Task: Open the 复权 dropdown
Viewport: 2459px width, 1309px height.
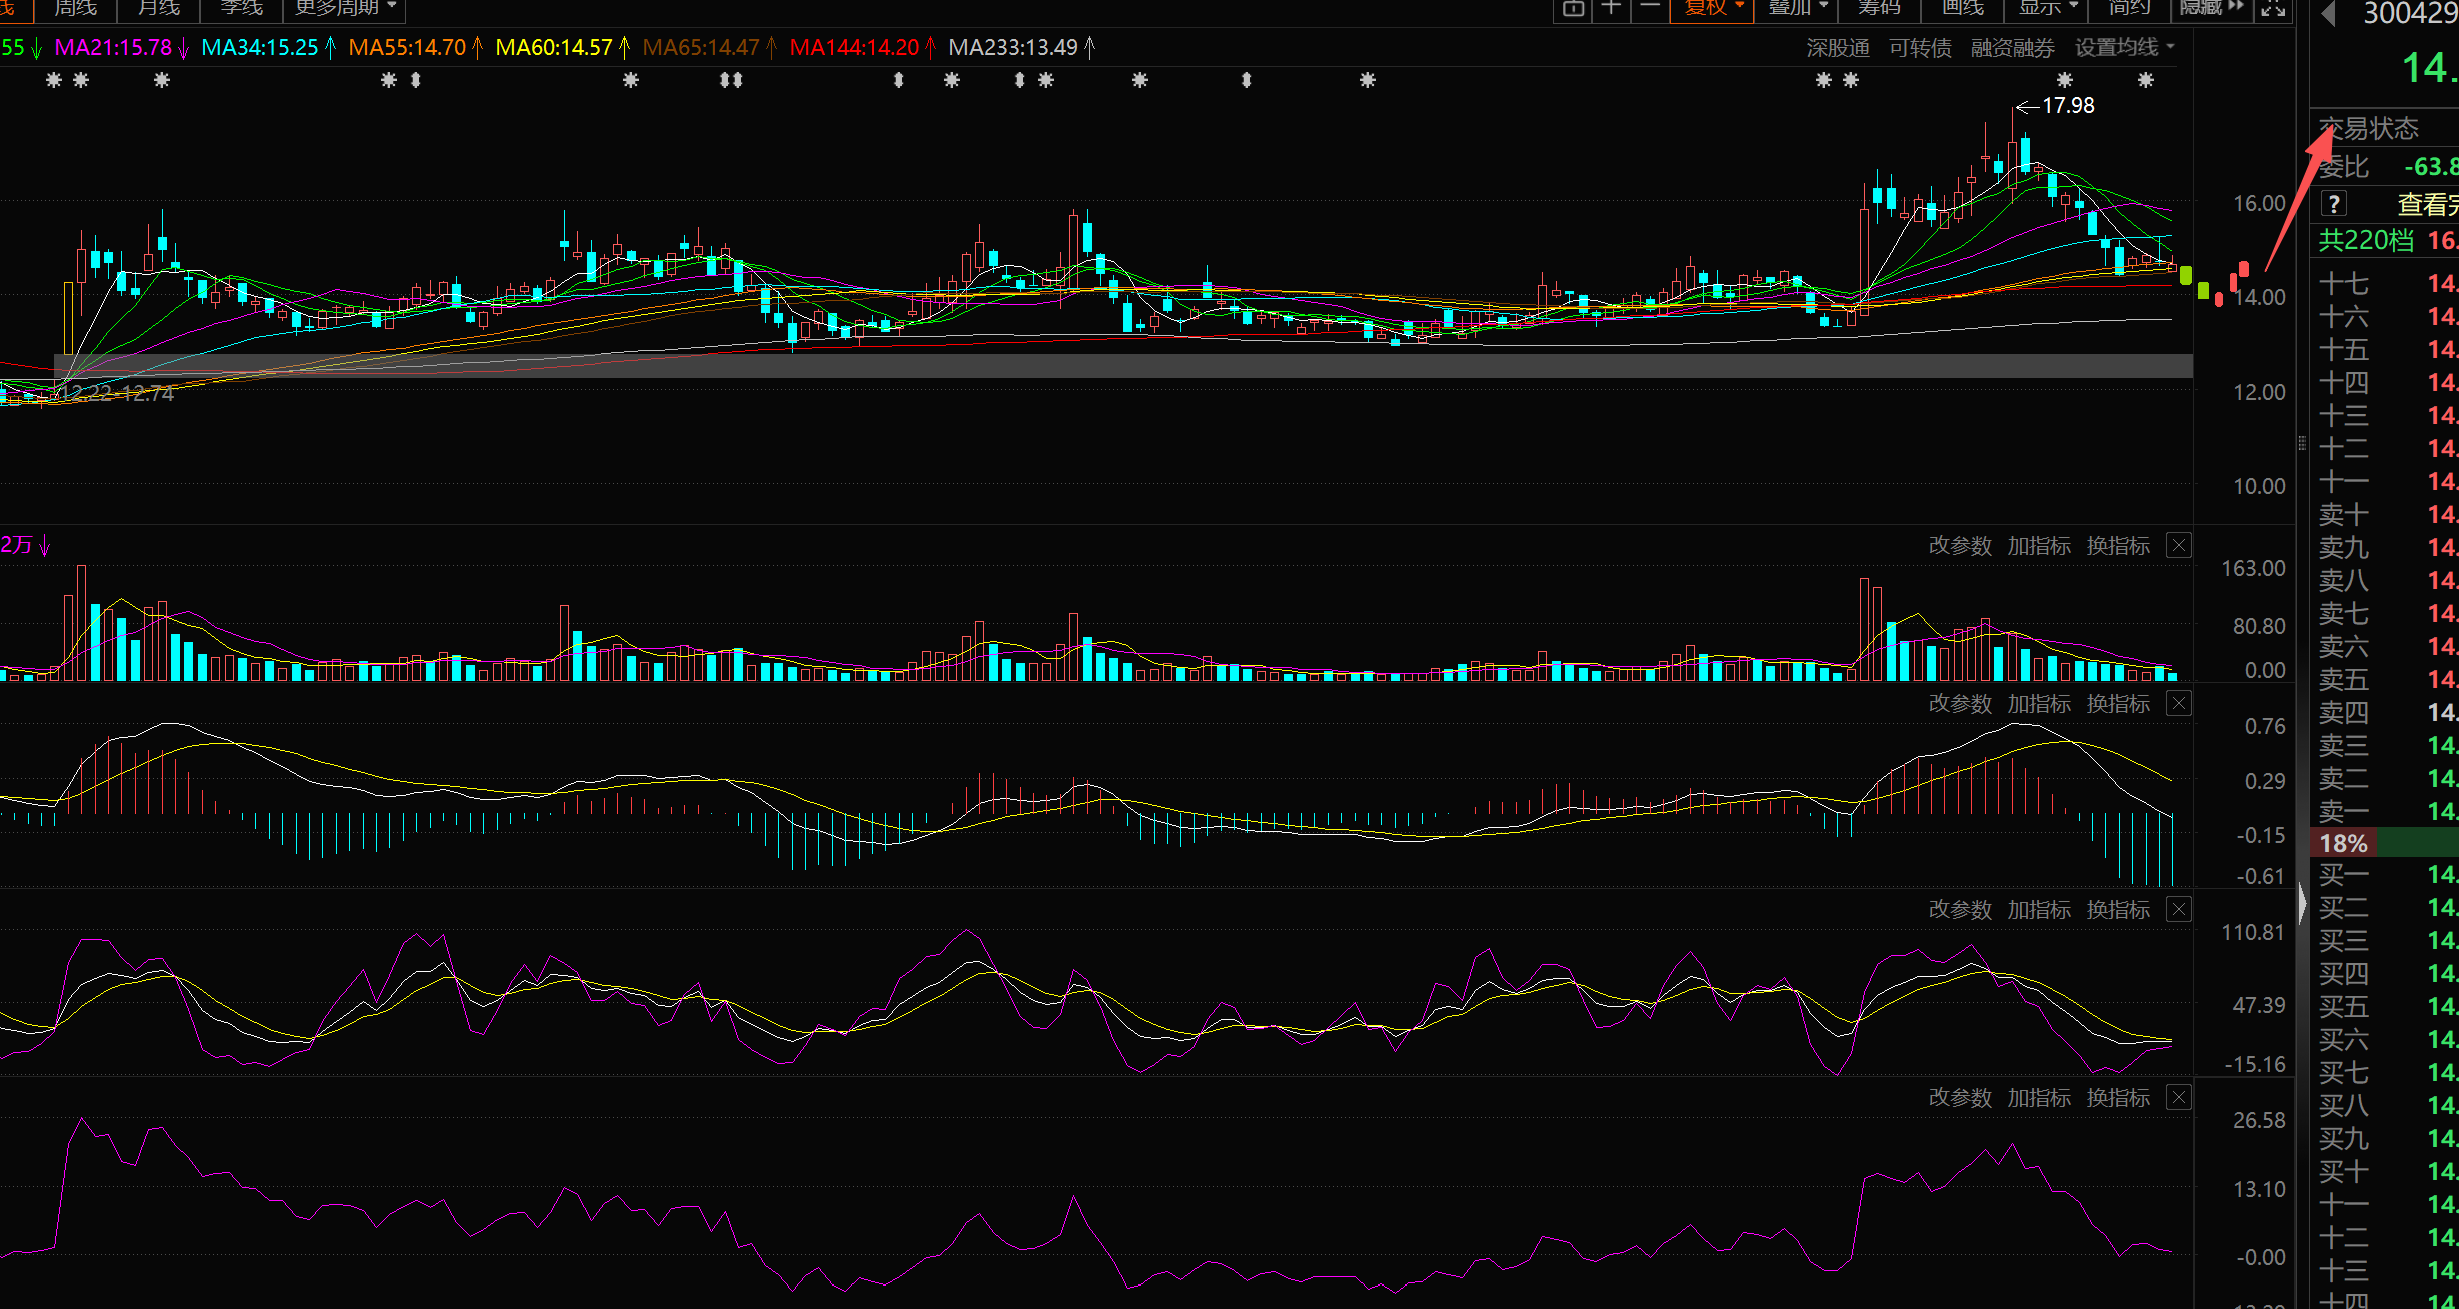Action: [x=1713, y=8]
